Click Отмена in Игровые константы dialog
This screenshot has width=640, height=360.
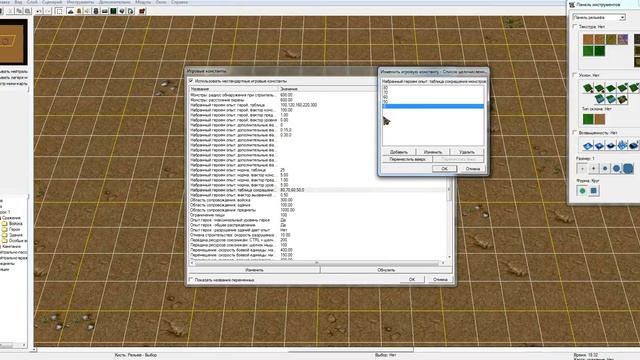pyautogui.click(x=440, y=280)
